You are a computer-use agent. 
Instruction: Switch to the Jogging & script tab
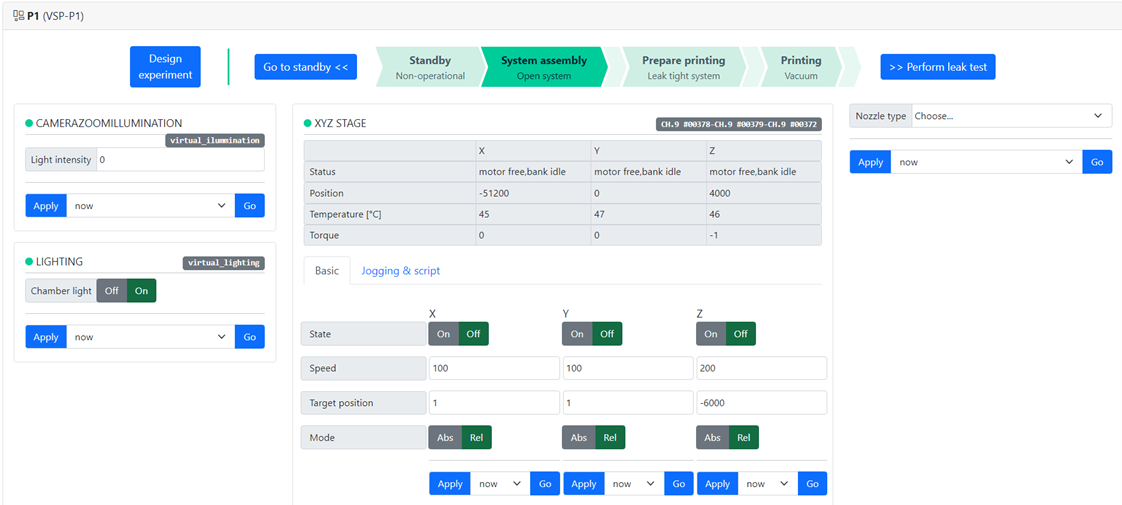[400, 271]
